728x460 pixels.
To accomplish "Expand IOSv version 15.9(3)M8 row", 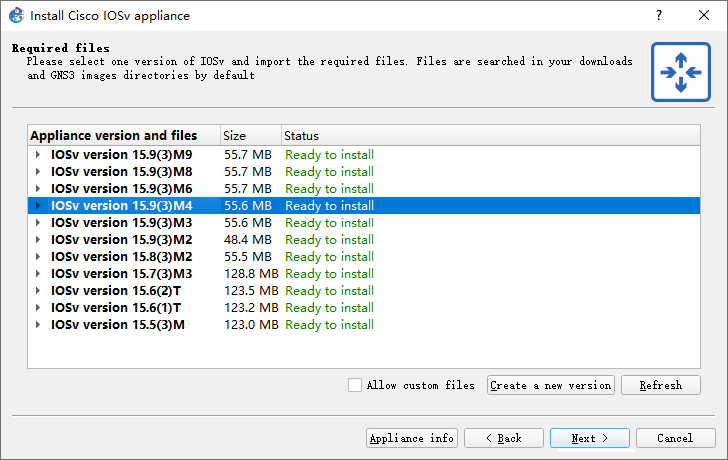I will 38,172.
